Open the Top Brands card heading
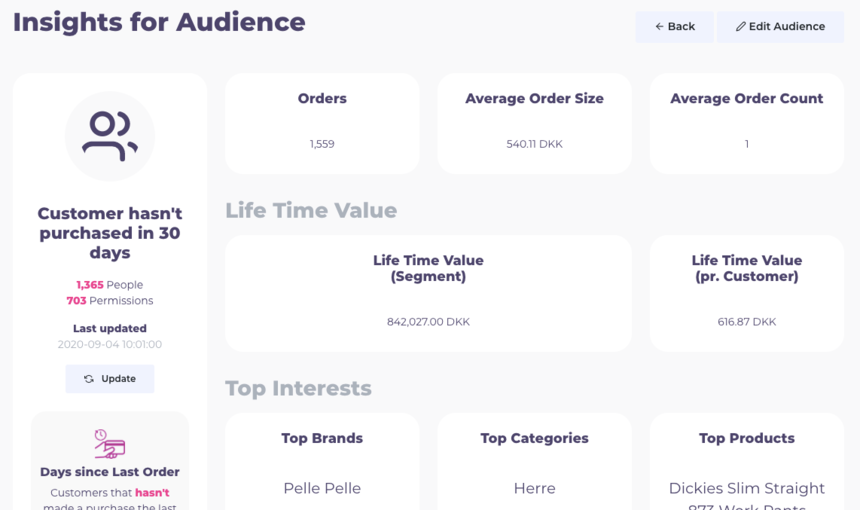Screen dimensions: 860x510 [x=322, y=438]
